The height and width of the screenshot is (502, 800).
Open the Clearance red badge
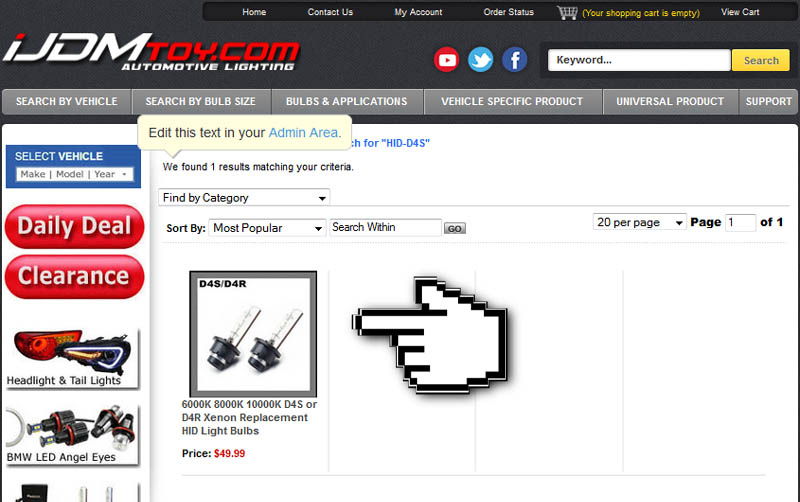pos(74,277)
